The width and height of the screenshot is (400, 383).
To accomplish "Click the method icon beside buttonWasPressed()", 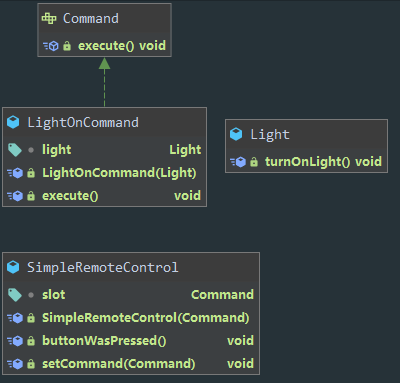I will [15, 341].
